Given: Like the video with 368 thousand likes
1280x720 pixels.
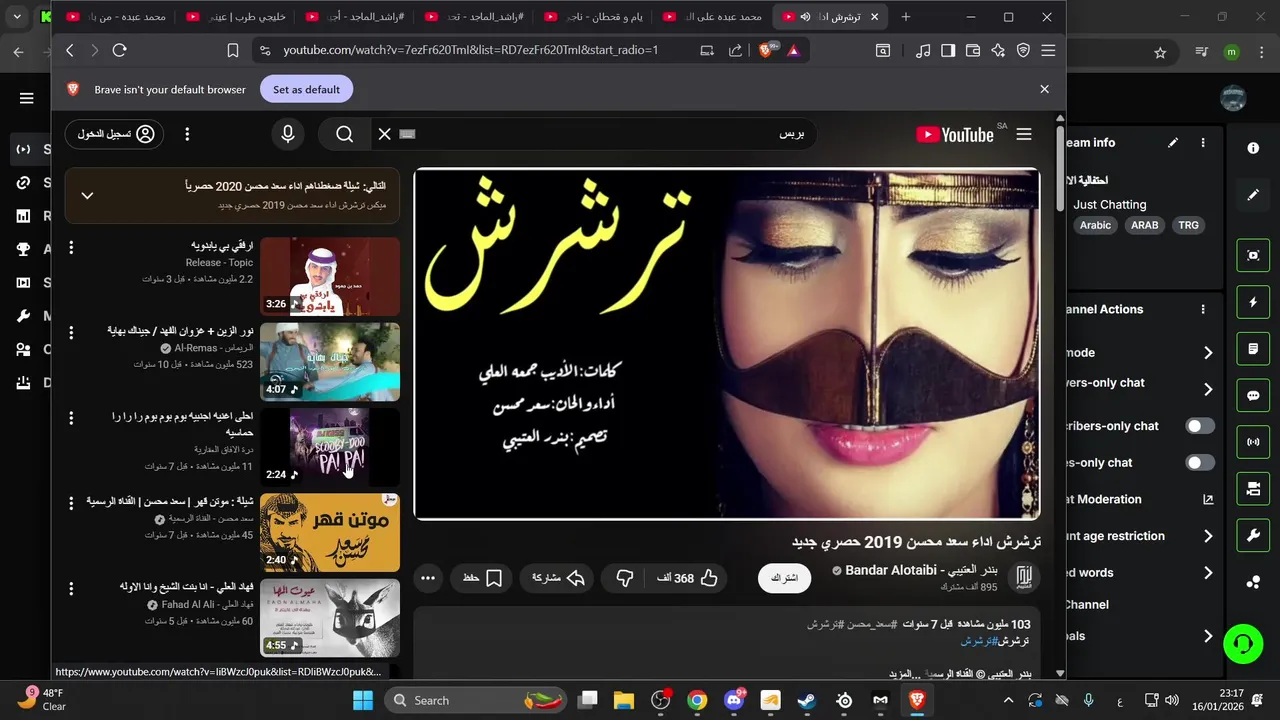Looking at the screenshot, I should [x=688, y=578].
